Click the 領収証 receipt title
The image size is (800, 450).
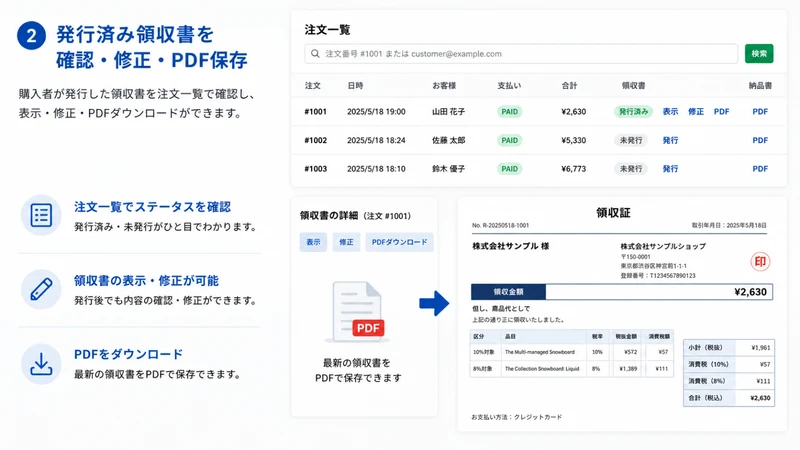[613, 213]
